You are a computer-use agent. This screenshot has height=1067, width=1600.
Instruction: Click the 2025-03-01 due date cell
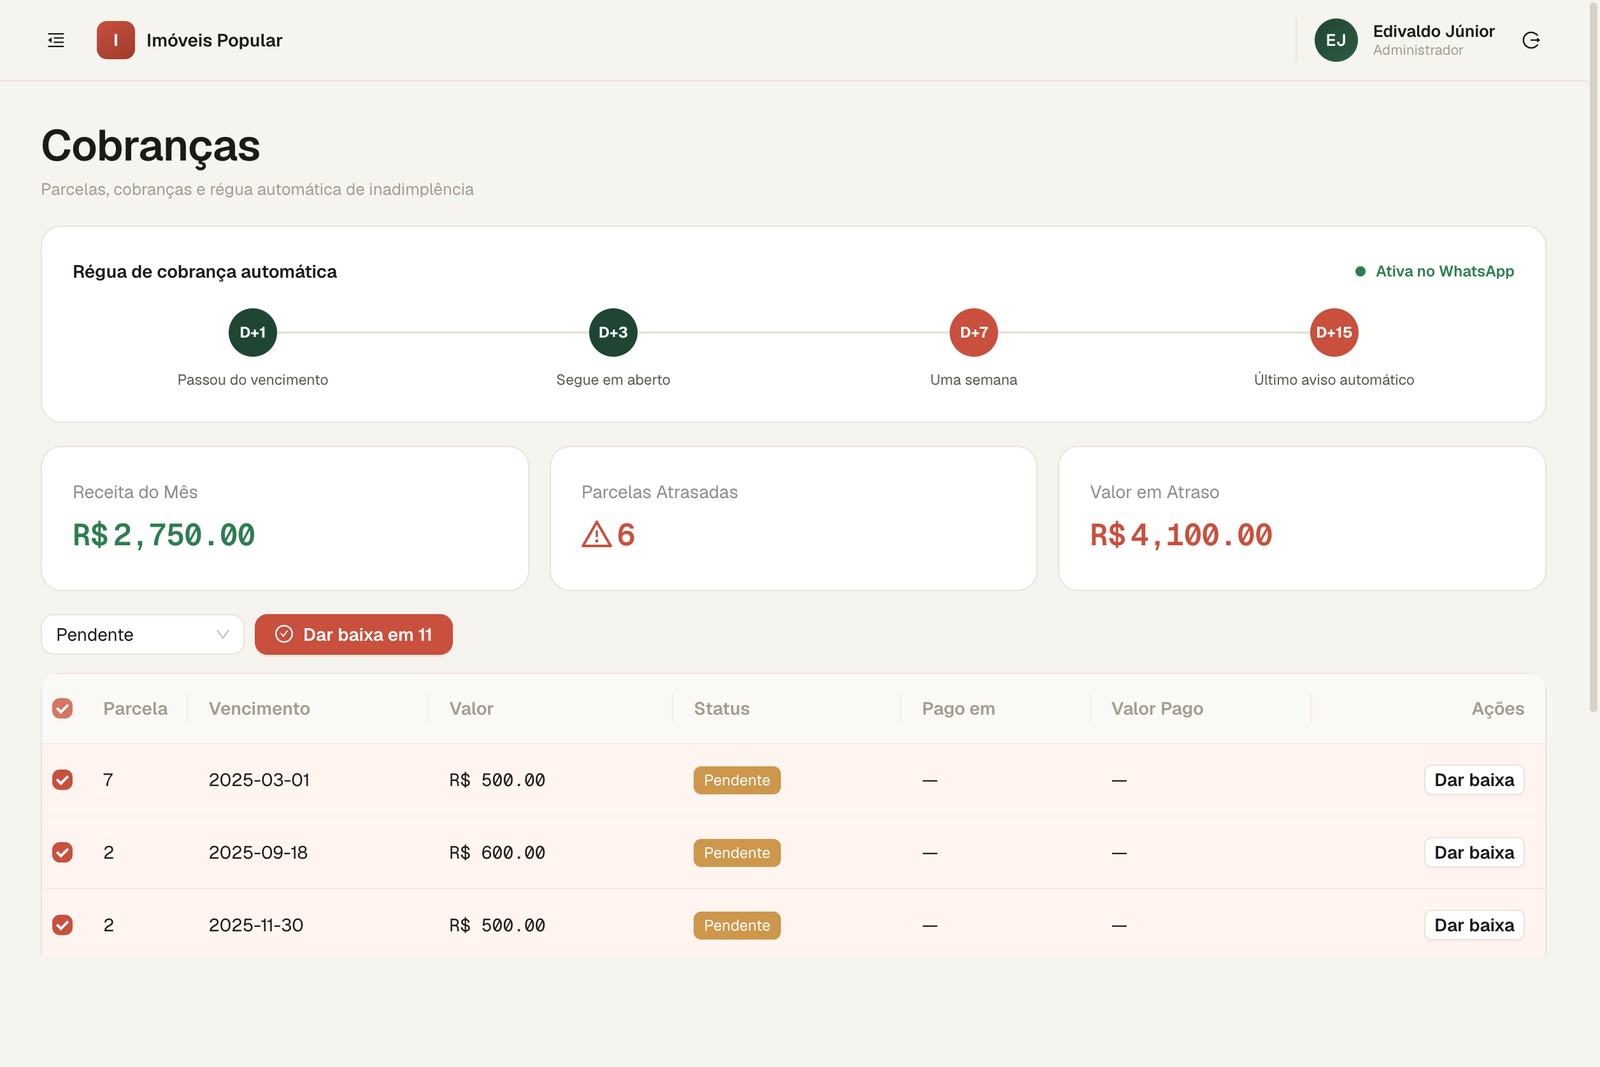point(259,779)
